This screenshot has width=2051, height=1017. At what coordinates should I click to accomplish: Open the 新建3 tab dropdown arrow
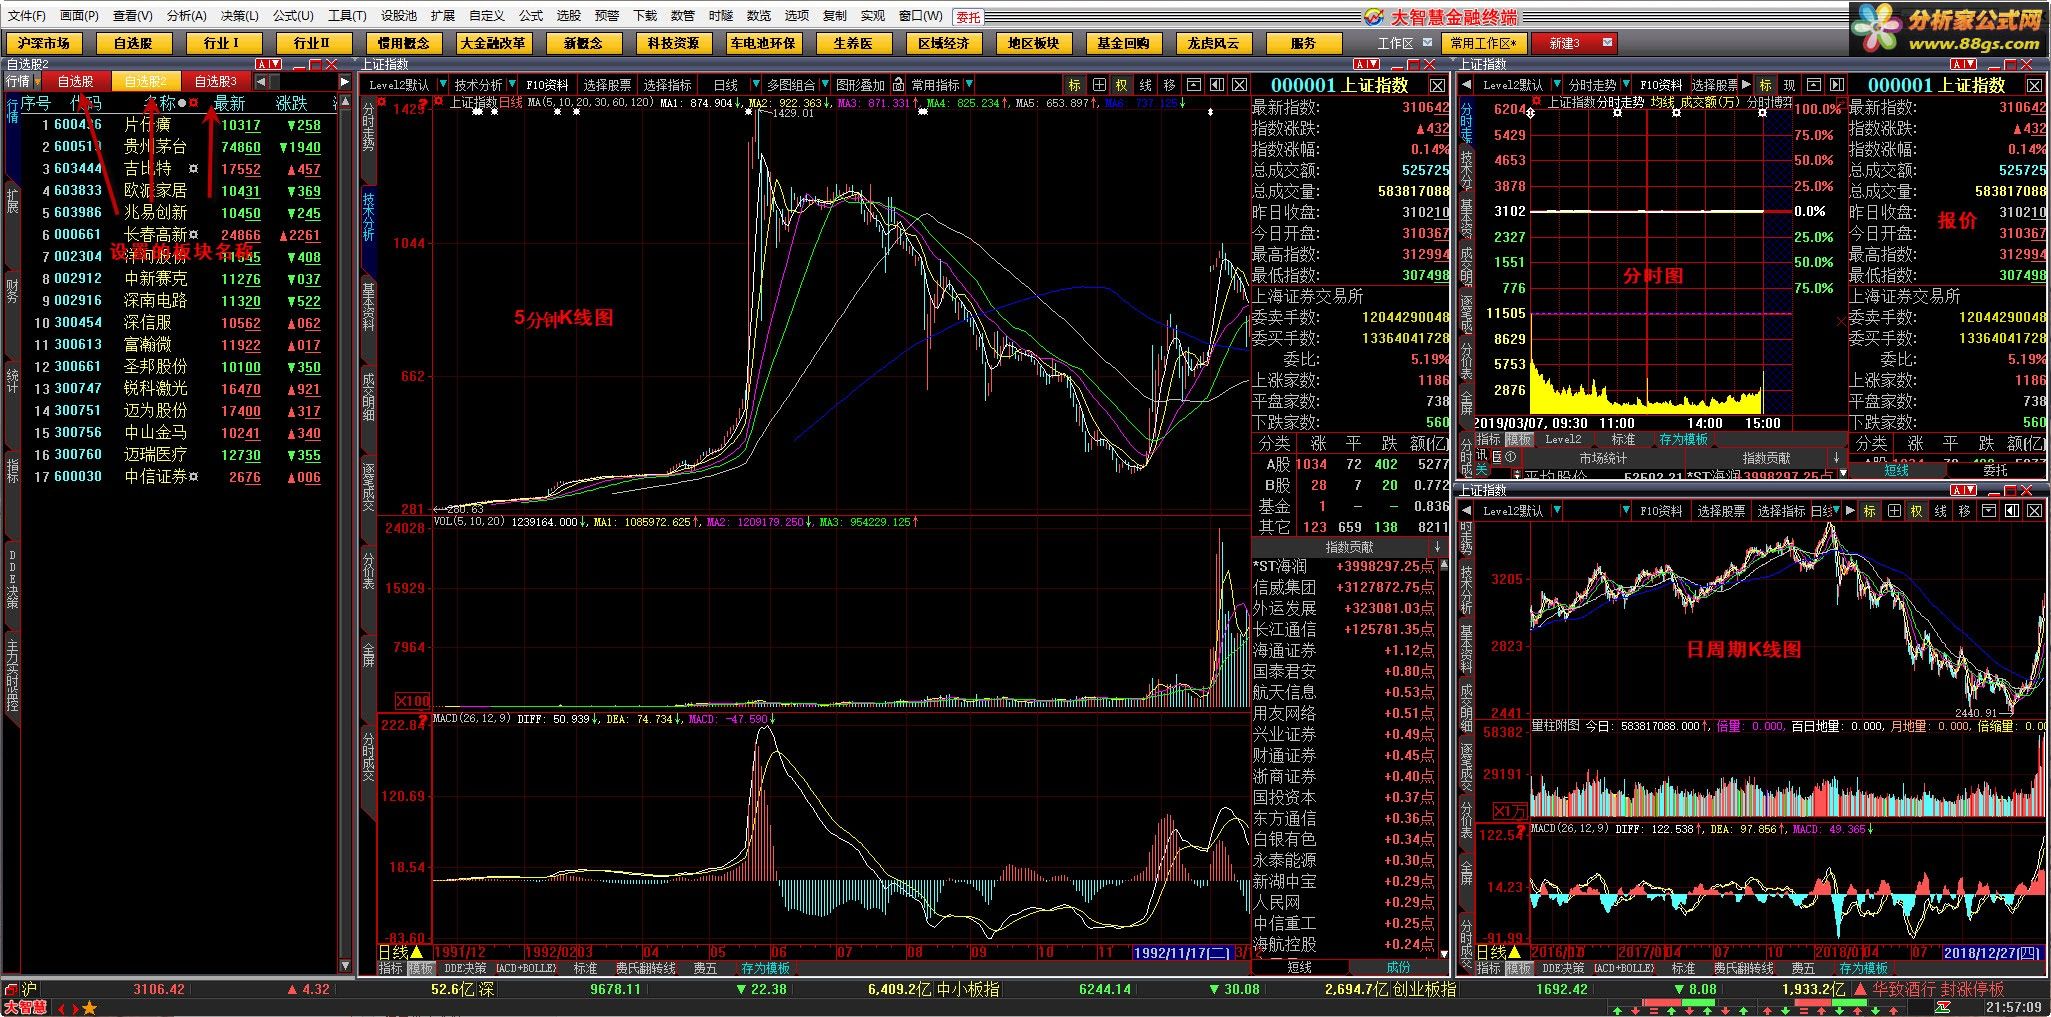1607,43
